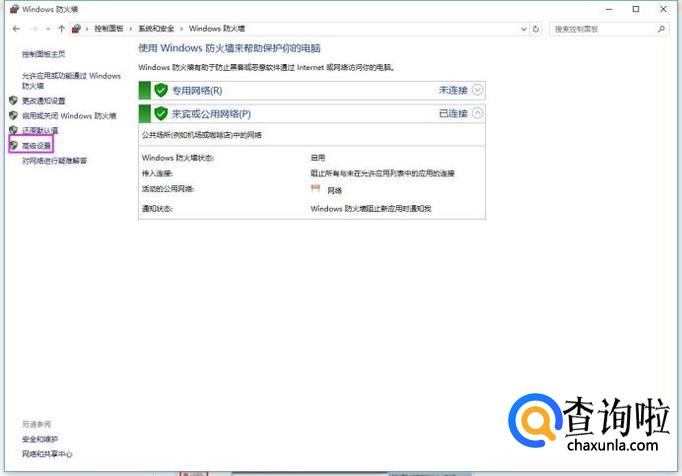Open 控制面板主页 link
Screen dimensions: 682x476
click(43, 54)
